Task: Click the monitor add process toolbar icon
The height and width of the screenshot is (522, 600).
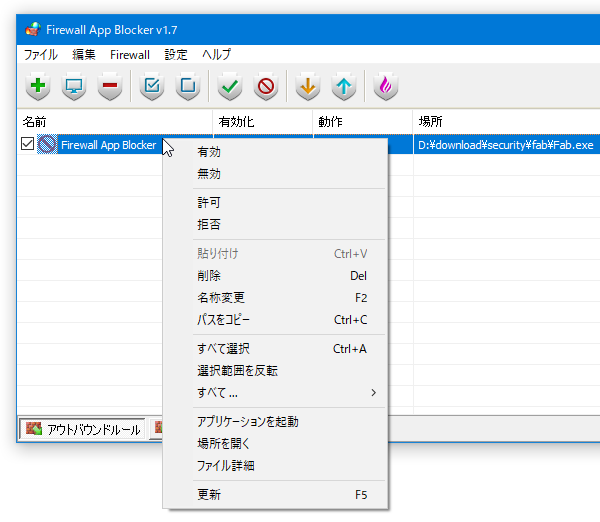Action: [74, 86]
